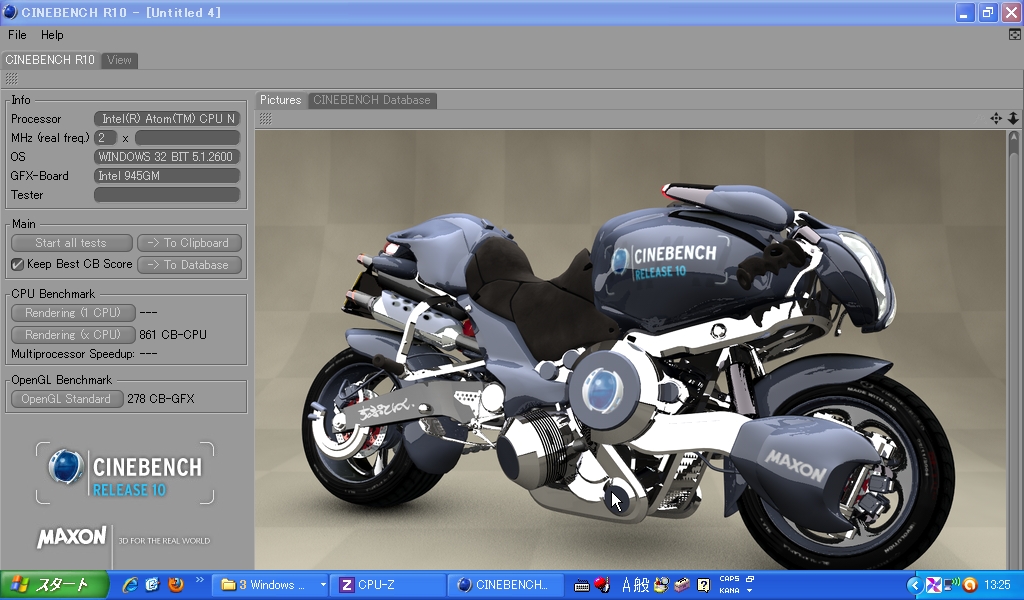Viewport: 1024px width, 600px height.
Task: Click the MAXON logo
Action: click(71, 537)
